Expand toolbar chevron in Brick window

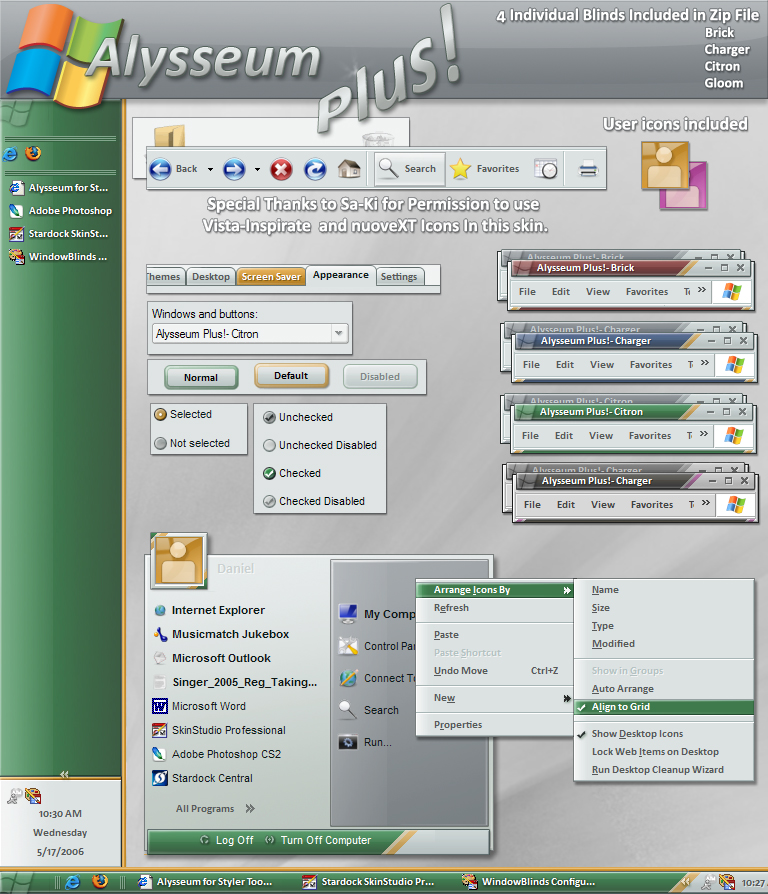tap(702, 290)
